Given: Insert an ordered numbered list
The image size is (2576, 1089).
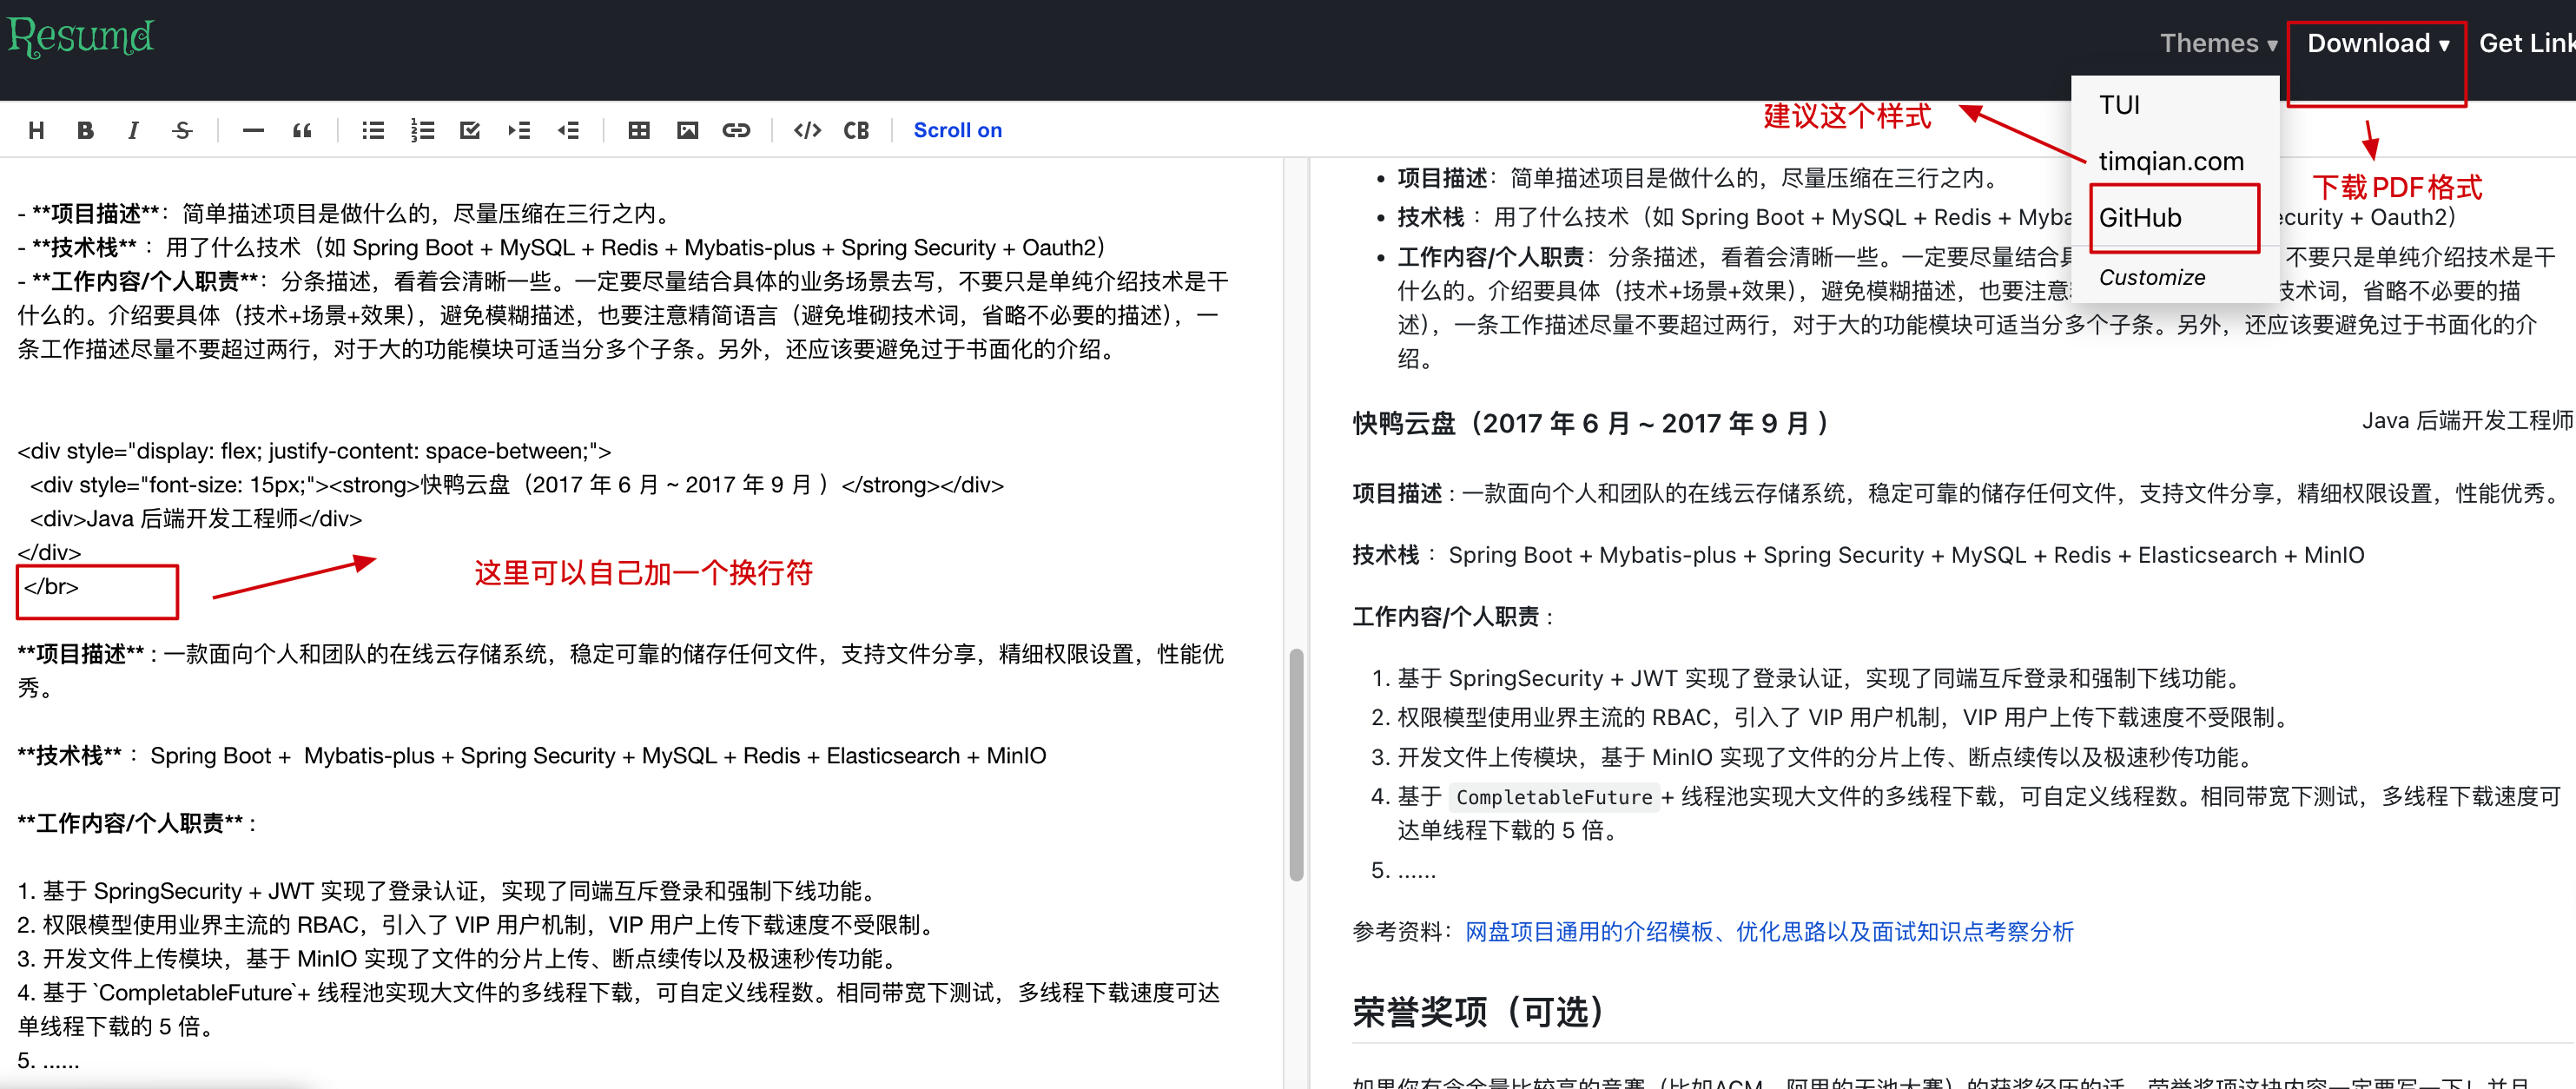Looking at the screenshot, I should [x=422, y=130].
